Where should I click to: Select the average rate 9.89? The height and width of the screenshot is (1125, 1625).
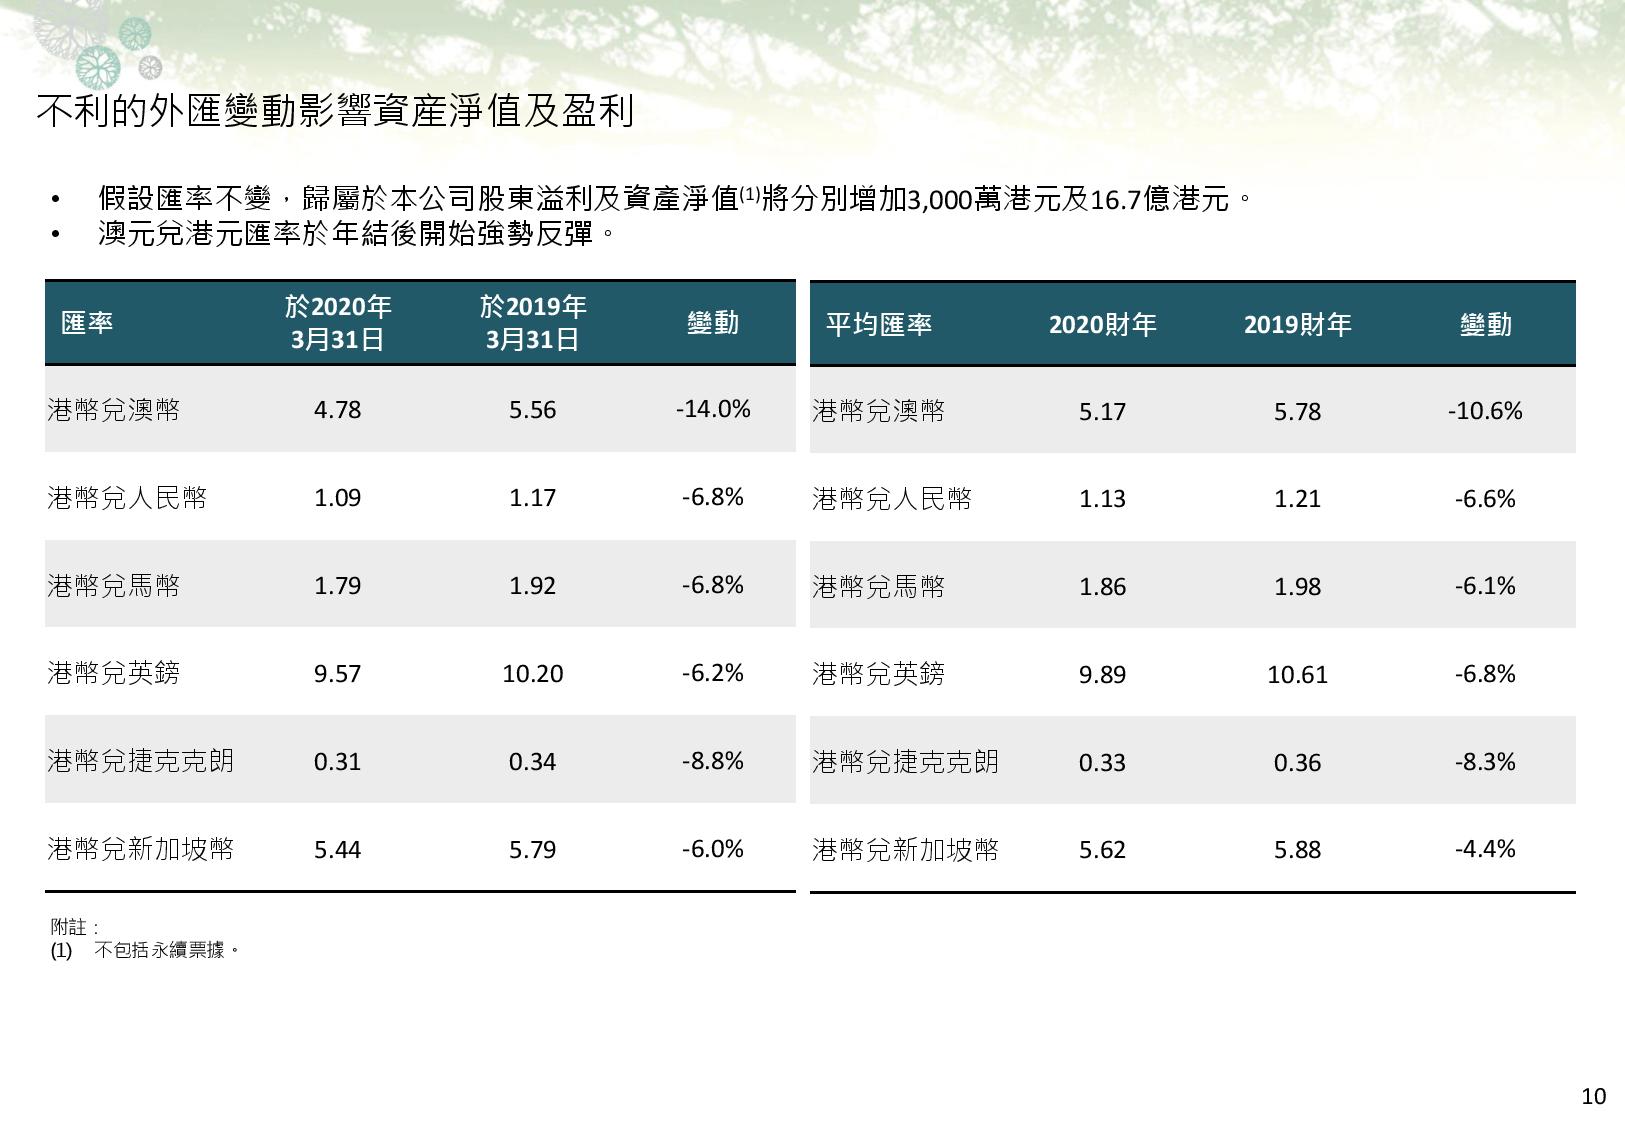coord(1103,674)
